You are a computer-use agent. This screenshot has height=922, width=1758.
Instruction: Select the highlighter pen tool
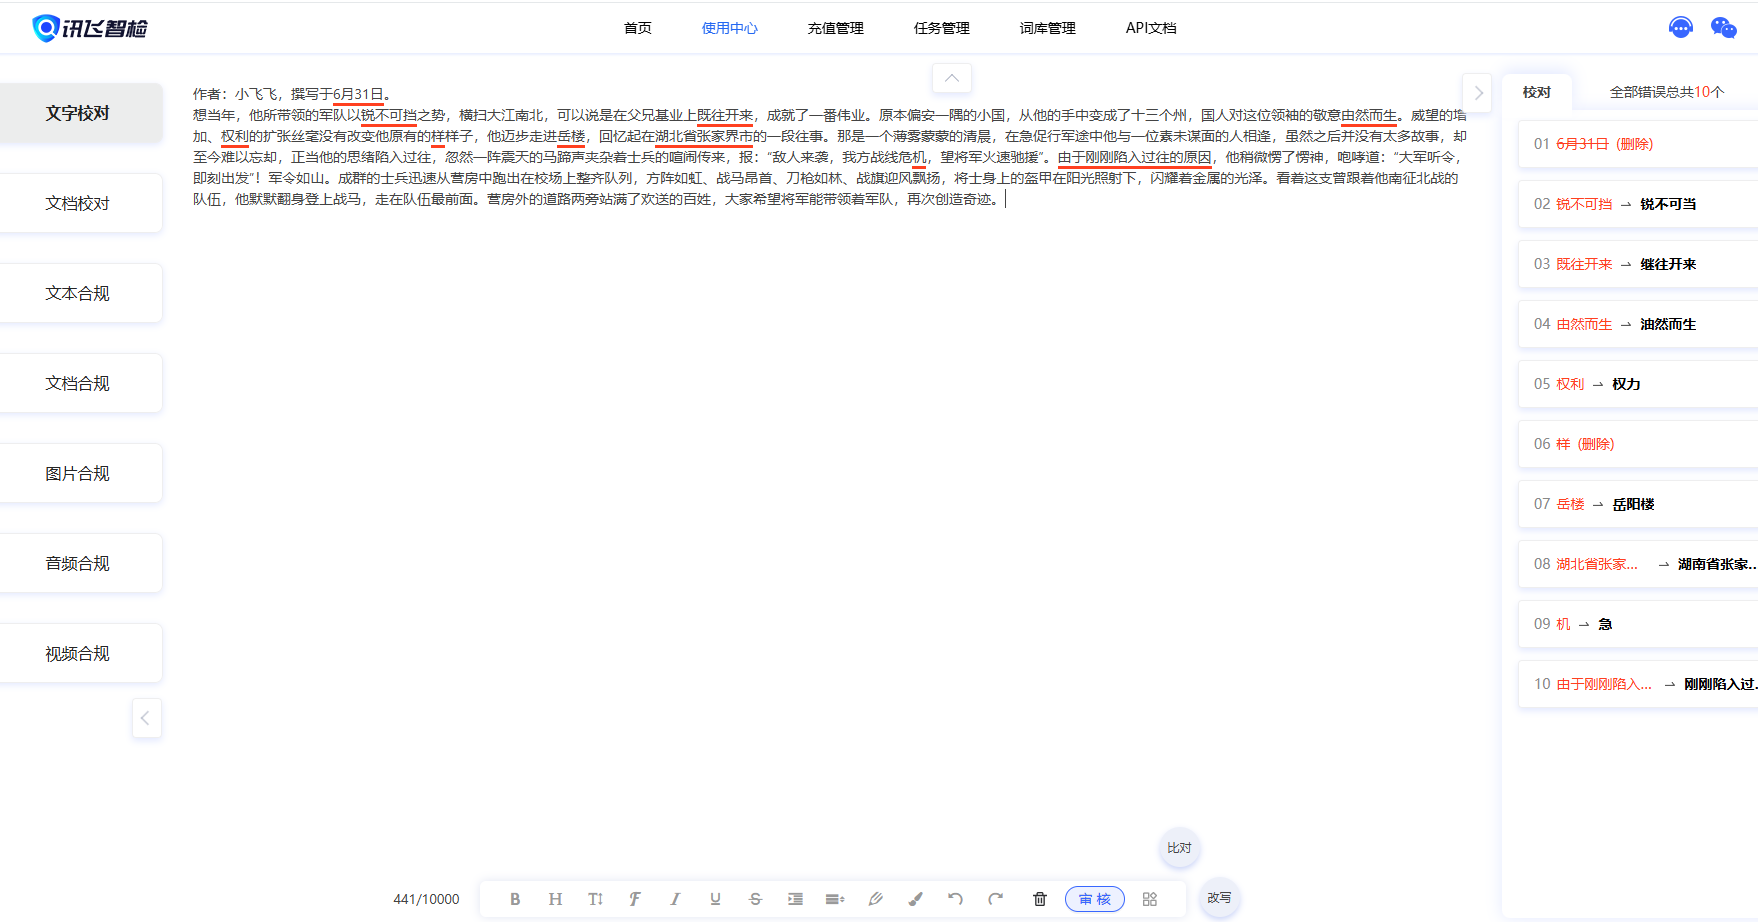click(875, 899)
